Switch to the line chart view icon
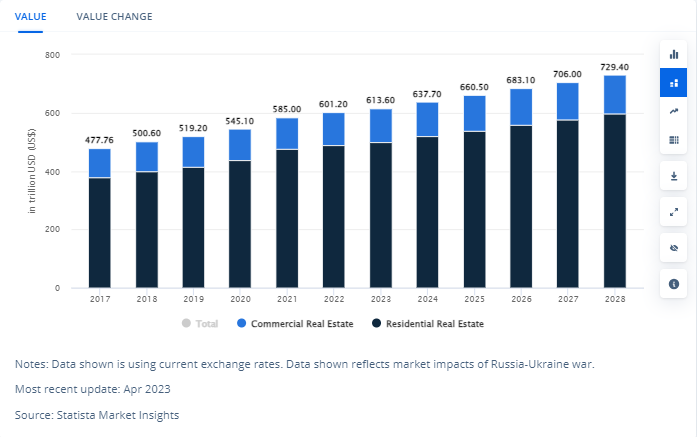The image size is (697, 437). tap(673, 112)
